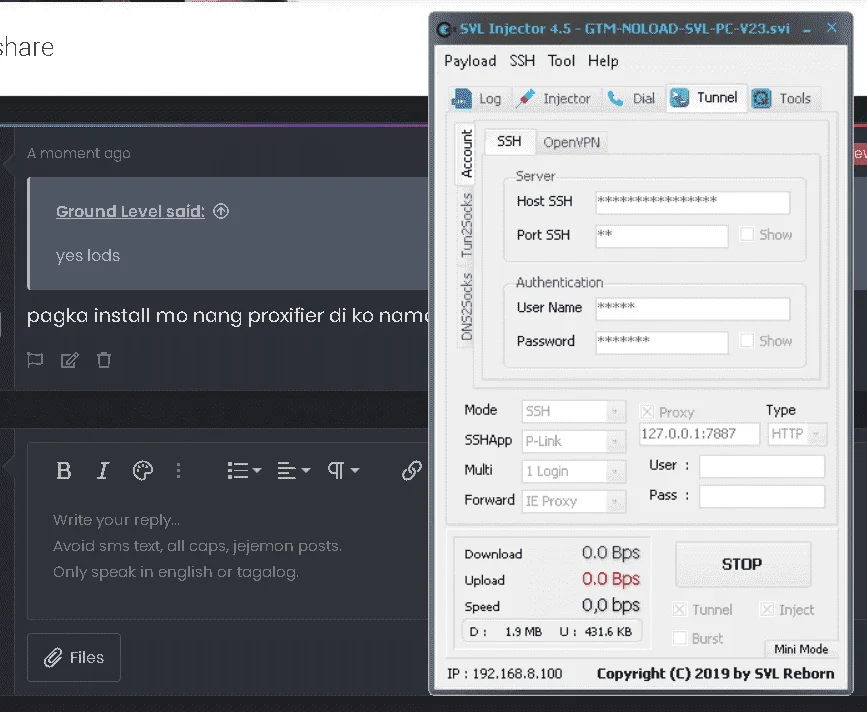The image size is (867, 712).
Task: Open the Tool menu
Action: (561, 61)
